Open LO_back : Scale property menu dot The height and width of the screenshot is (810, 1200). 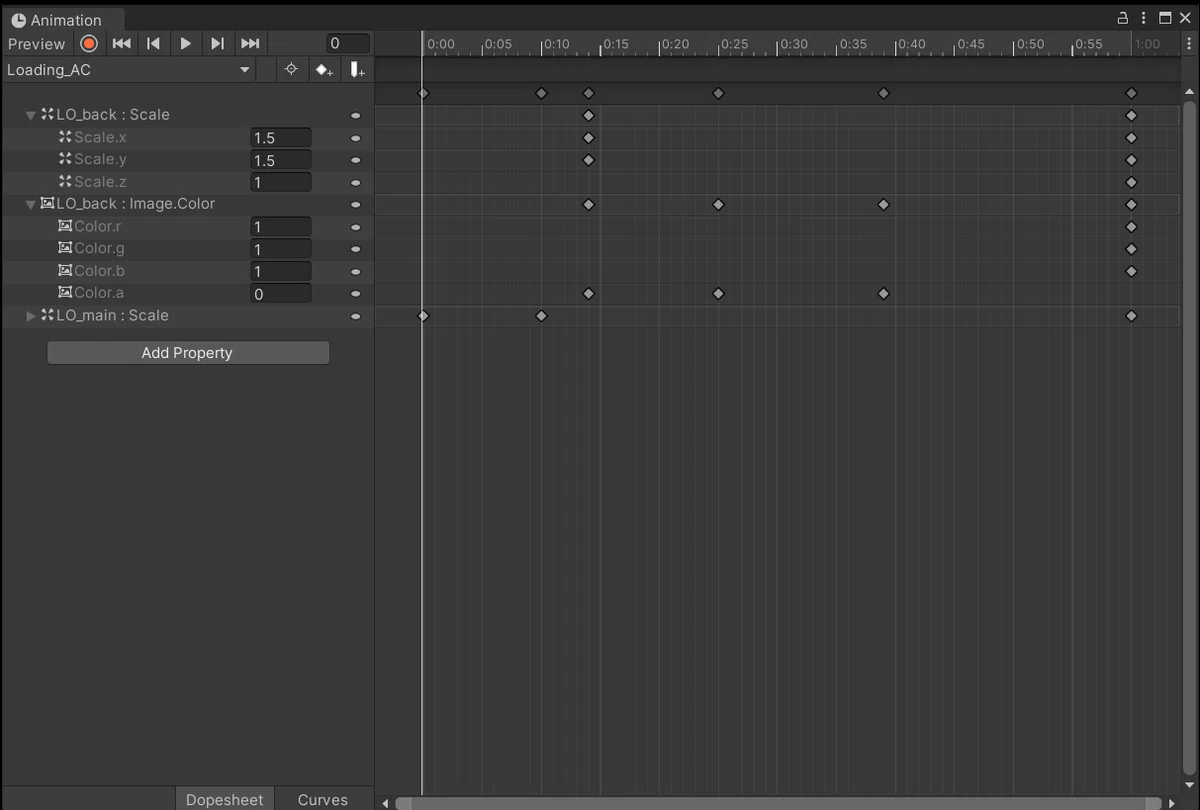(x=355, y=115)
